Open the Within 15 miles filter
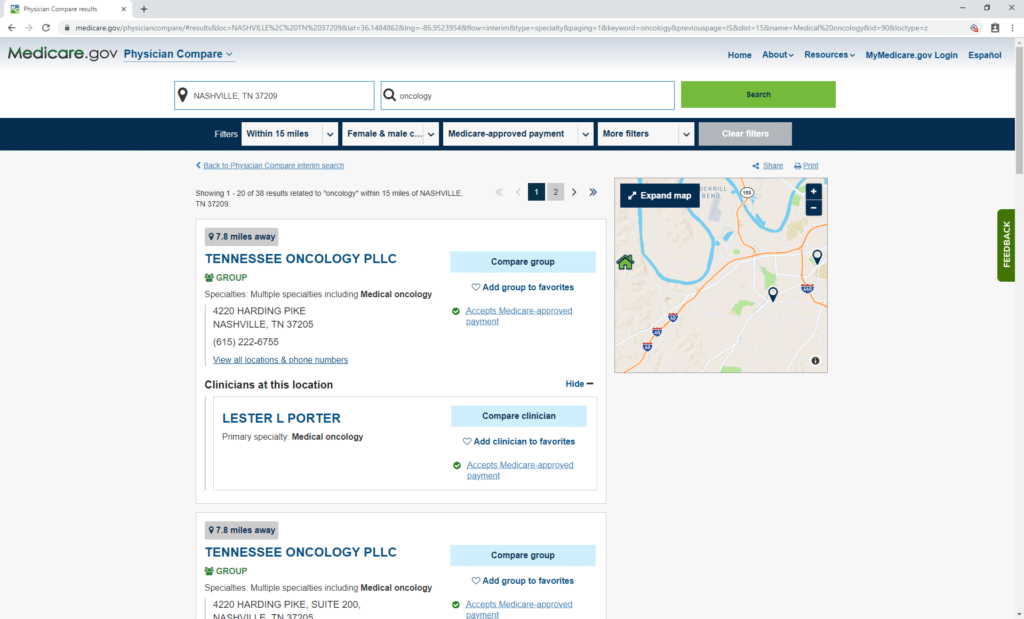This screenshot has width=1024, height=619. [290, 134]
